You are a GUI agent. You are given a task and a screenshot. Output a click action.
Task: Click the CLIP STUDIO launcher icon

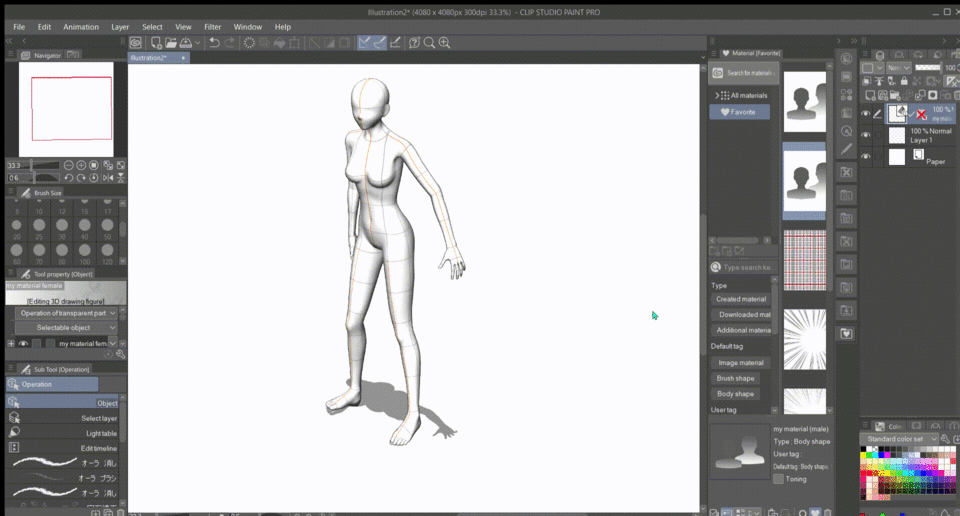coord(135,43)
